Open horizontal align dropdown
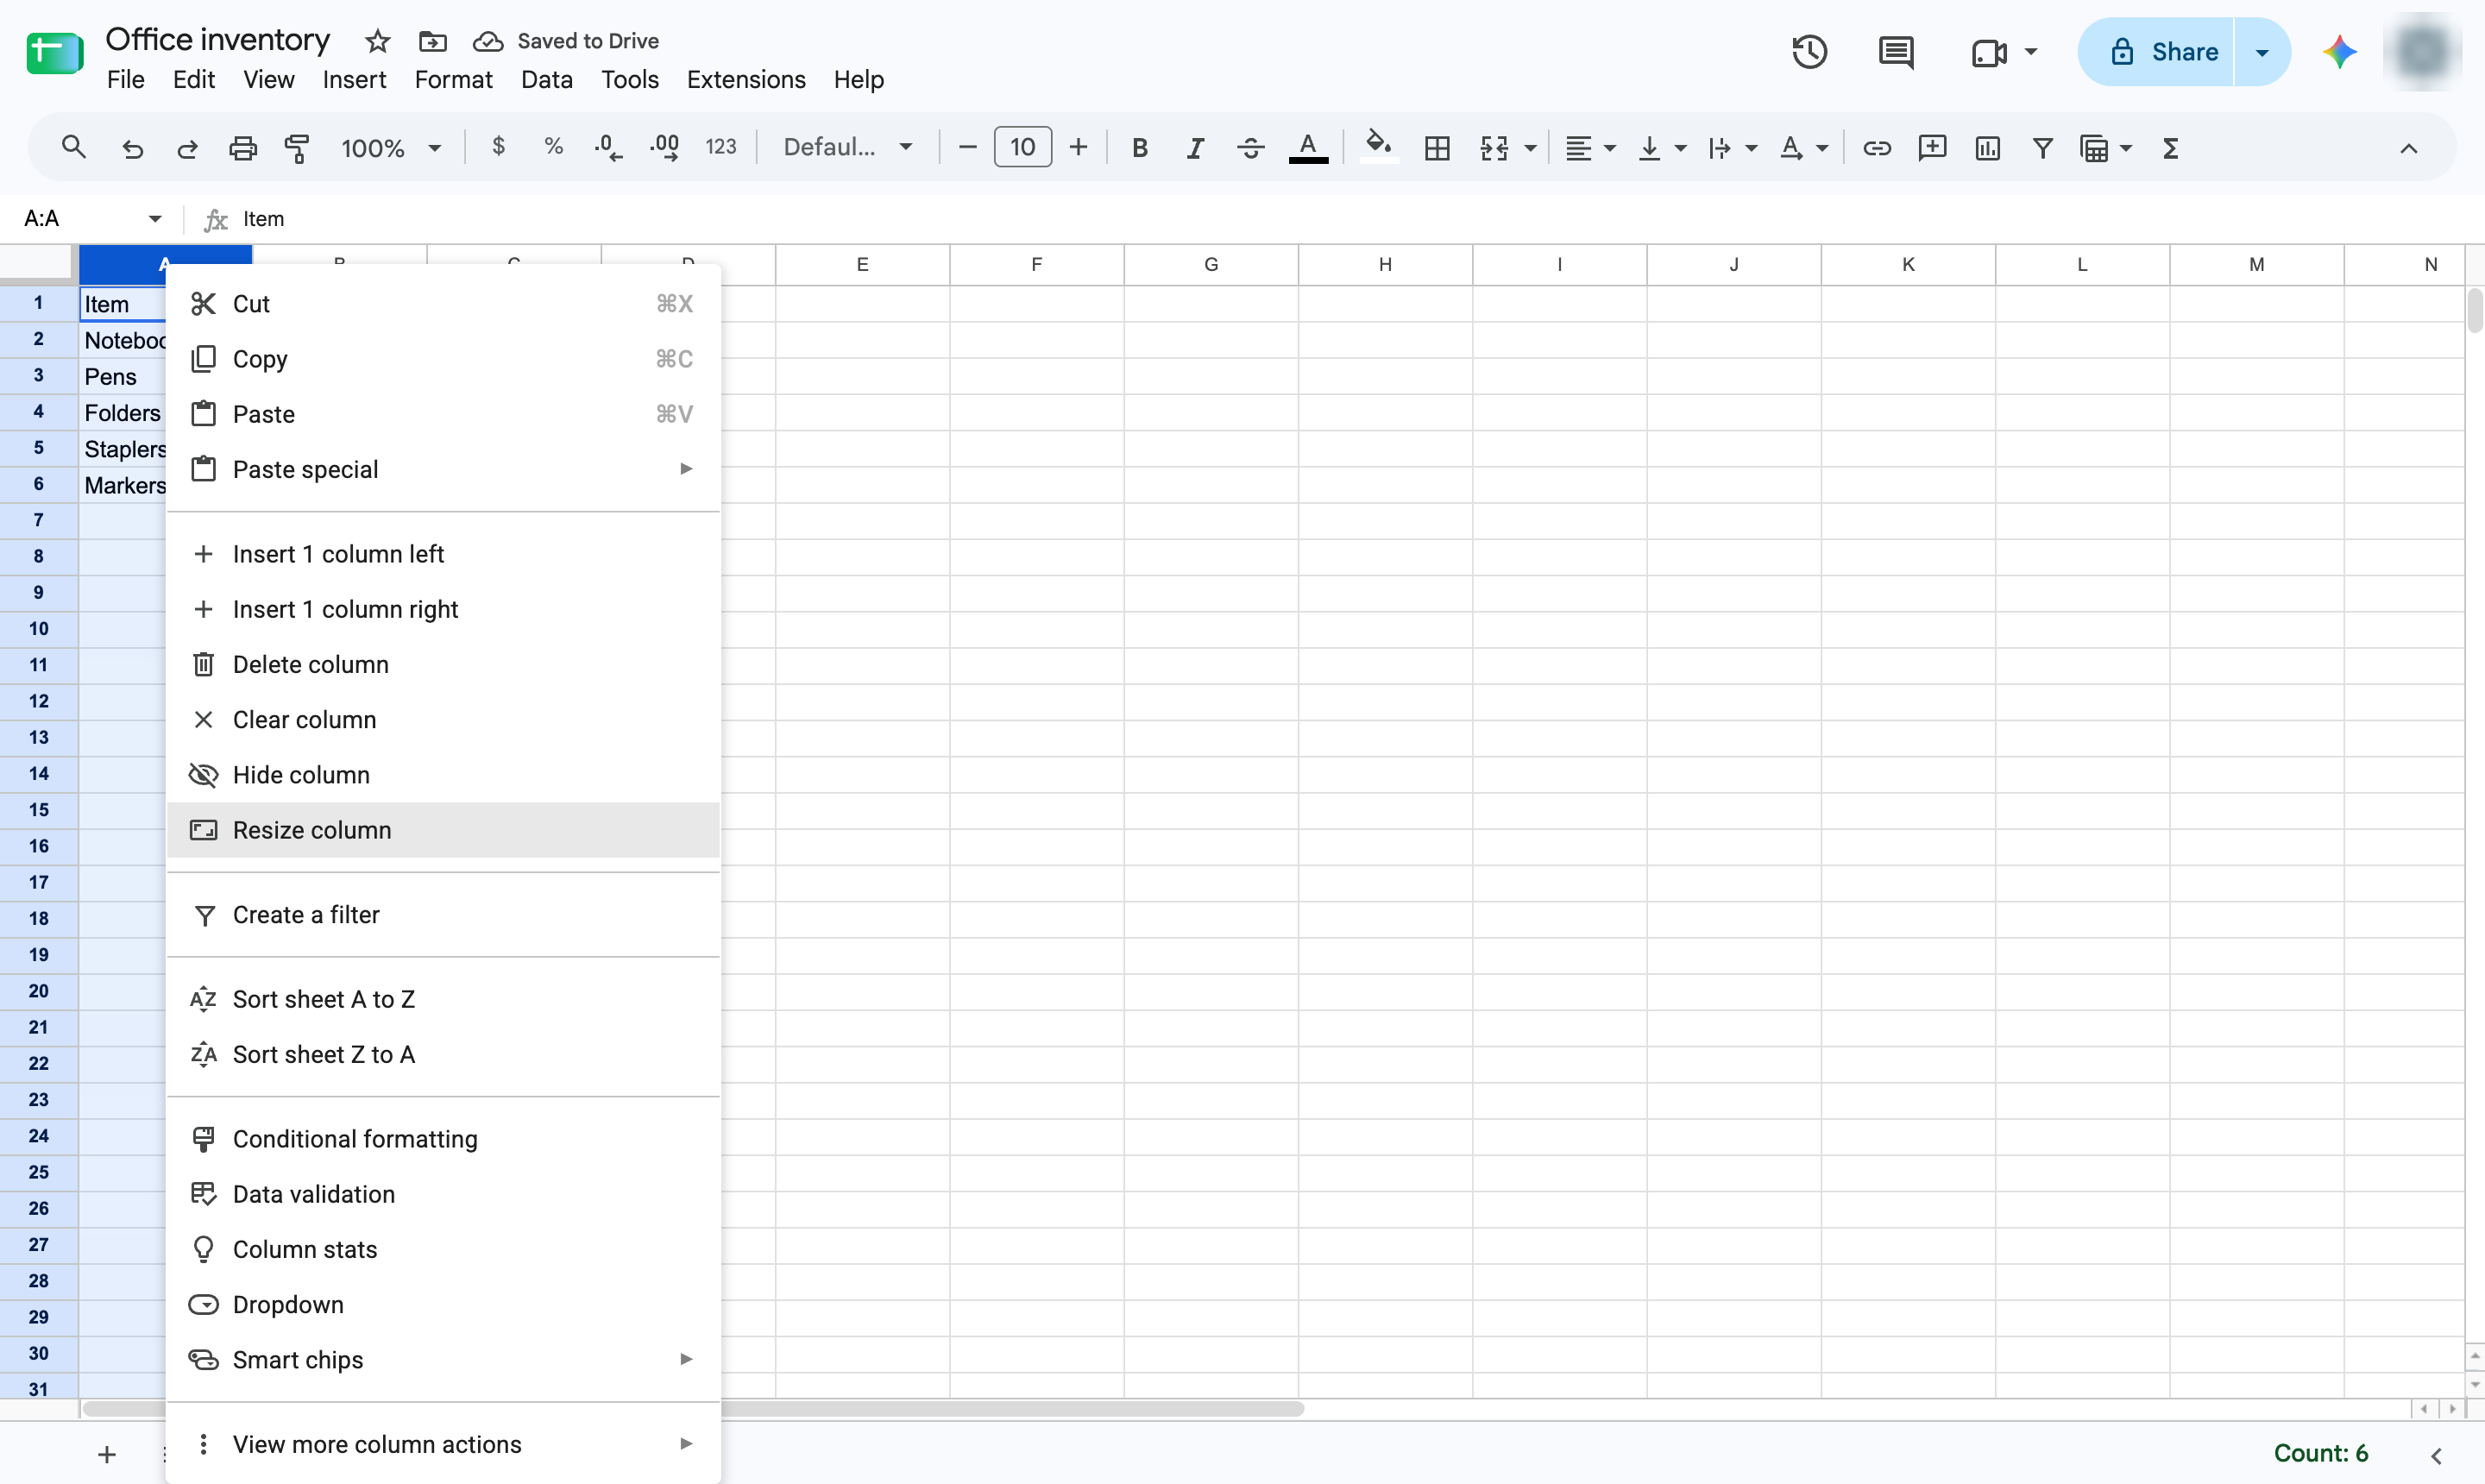The width and height of the screenshot is (2485, 1484). coord(1590,148)
